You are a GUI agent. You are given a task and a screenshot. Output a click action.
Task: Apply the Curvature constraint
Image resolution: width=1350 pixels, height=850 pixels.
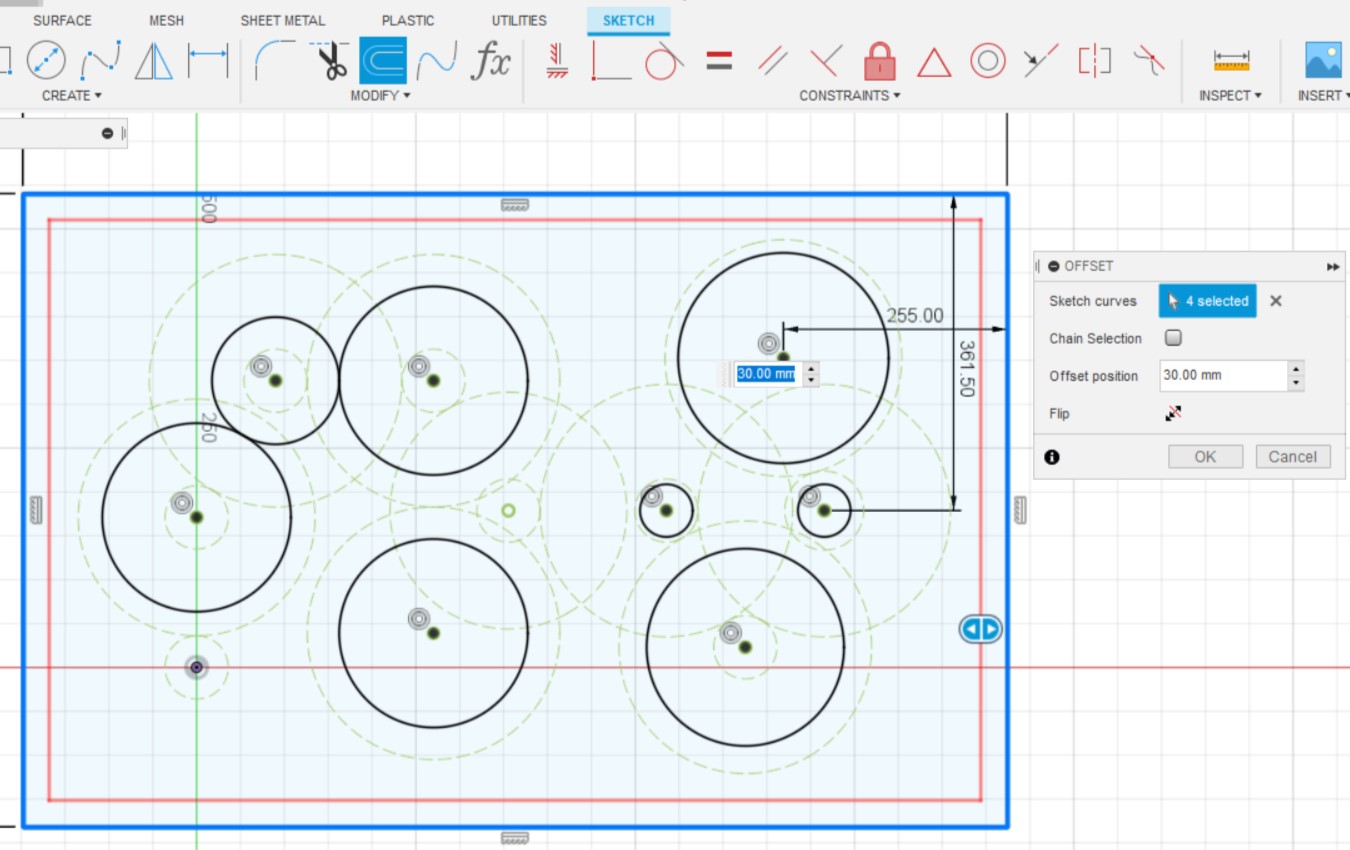[1149, 62]
